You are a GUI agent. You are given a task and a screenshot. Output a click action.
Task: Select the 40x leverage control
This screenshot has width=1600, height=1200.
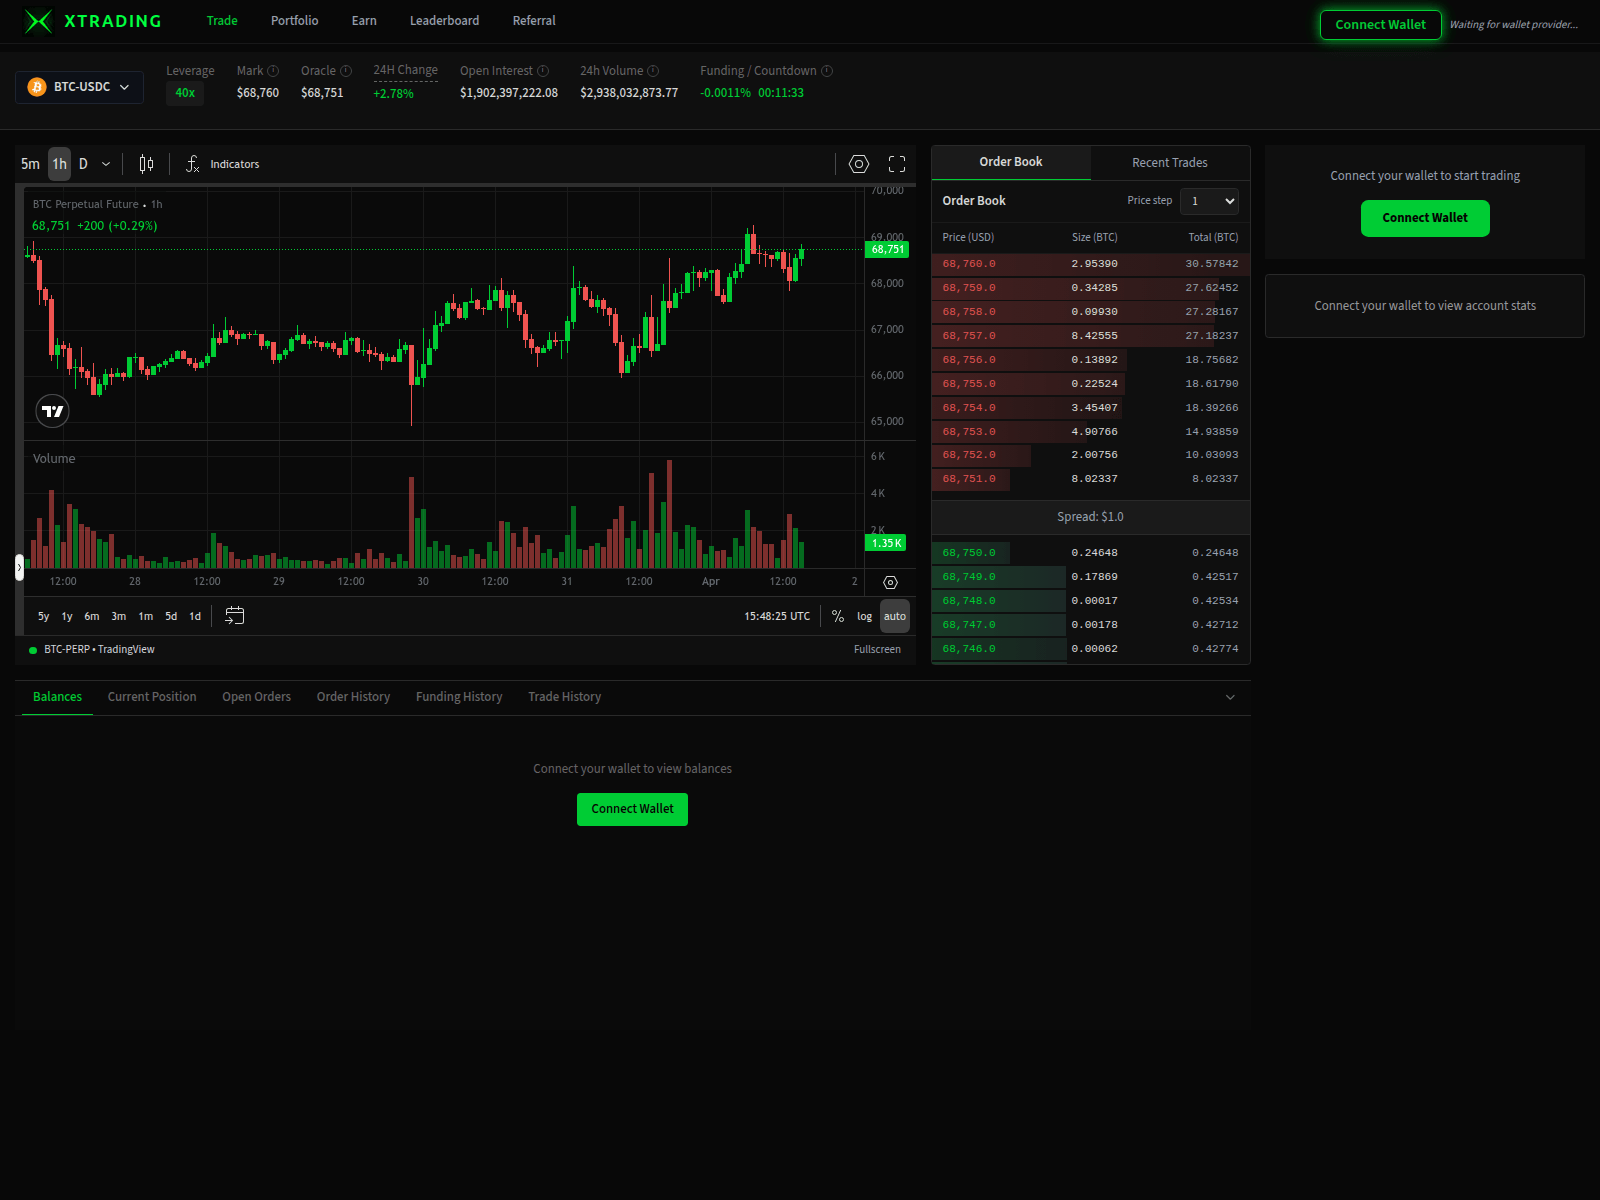[185, 93]
